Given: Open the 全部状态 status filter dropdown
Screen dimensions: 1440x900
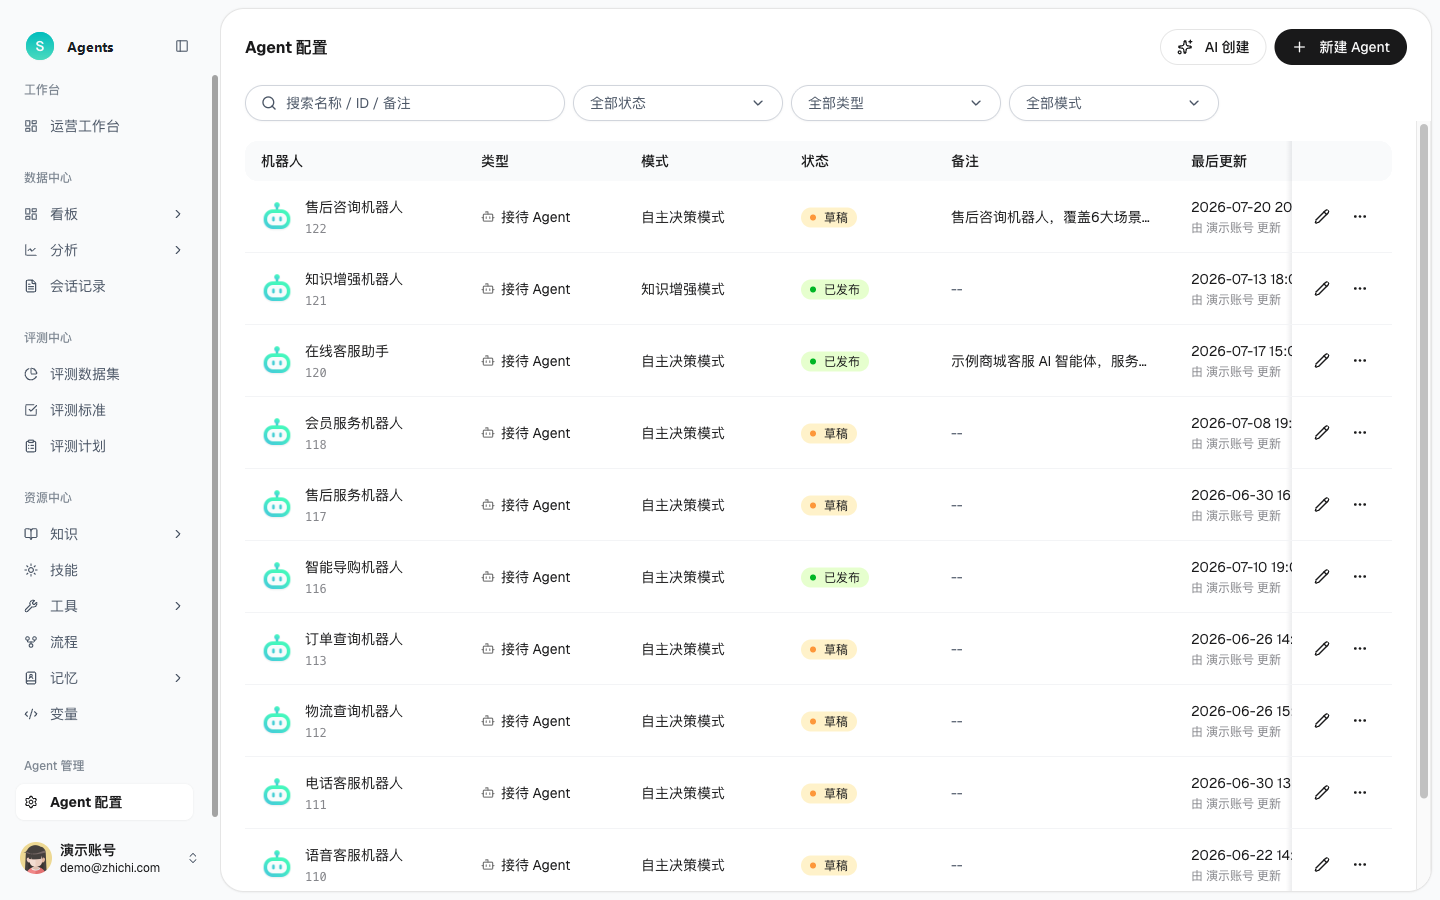Looking at the screenshot, I should pos(678,103).
